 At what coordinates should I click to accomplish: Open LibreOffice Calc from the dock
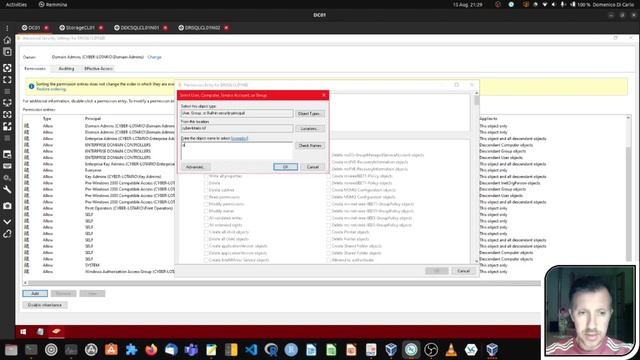point(331,350)
